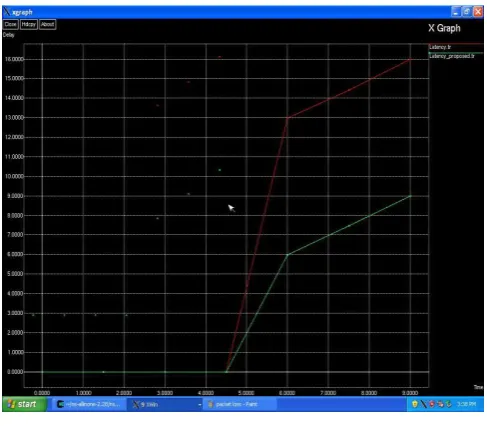
Task: Click the Hdcpy hardcopy button
Action: point(28,24)
